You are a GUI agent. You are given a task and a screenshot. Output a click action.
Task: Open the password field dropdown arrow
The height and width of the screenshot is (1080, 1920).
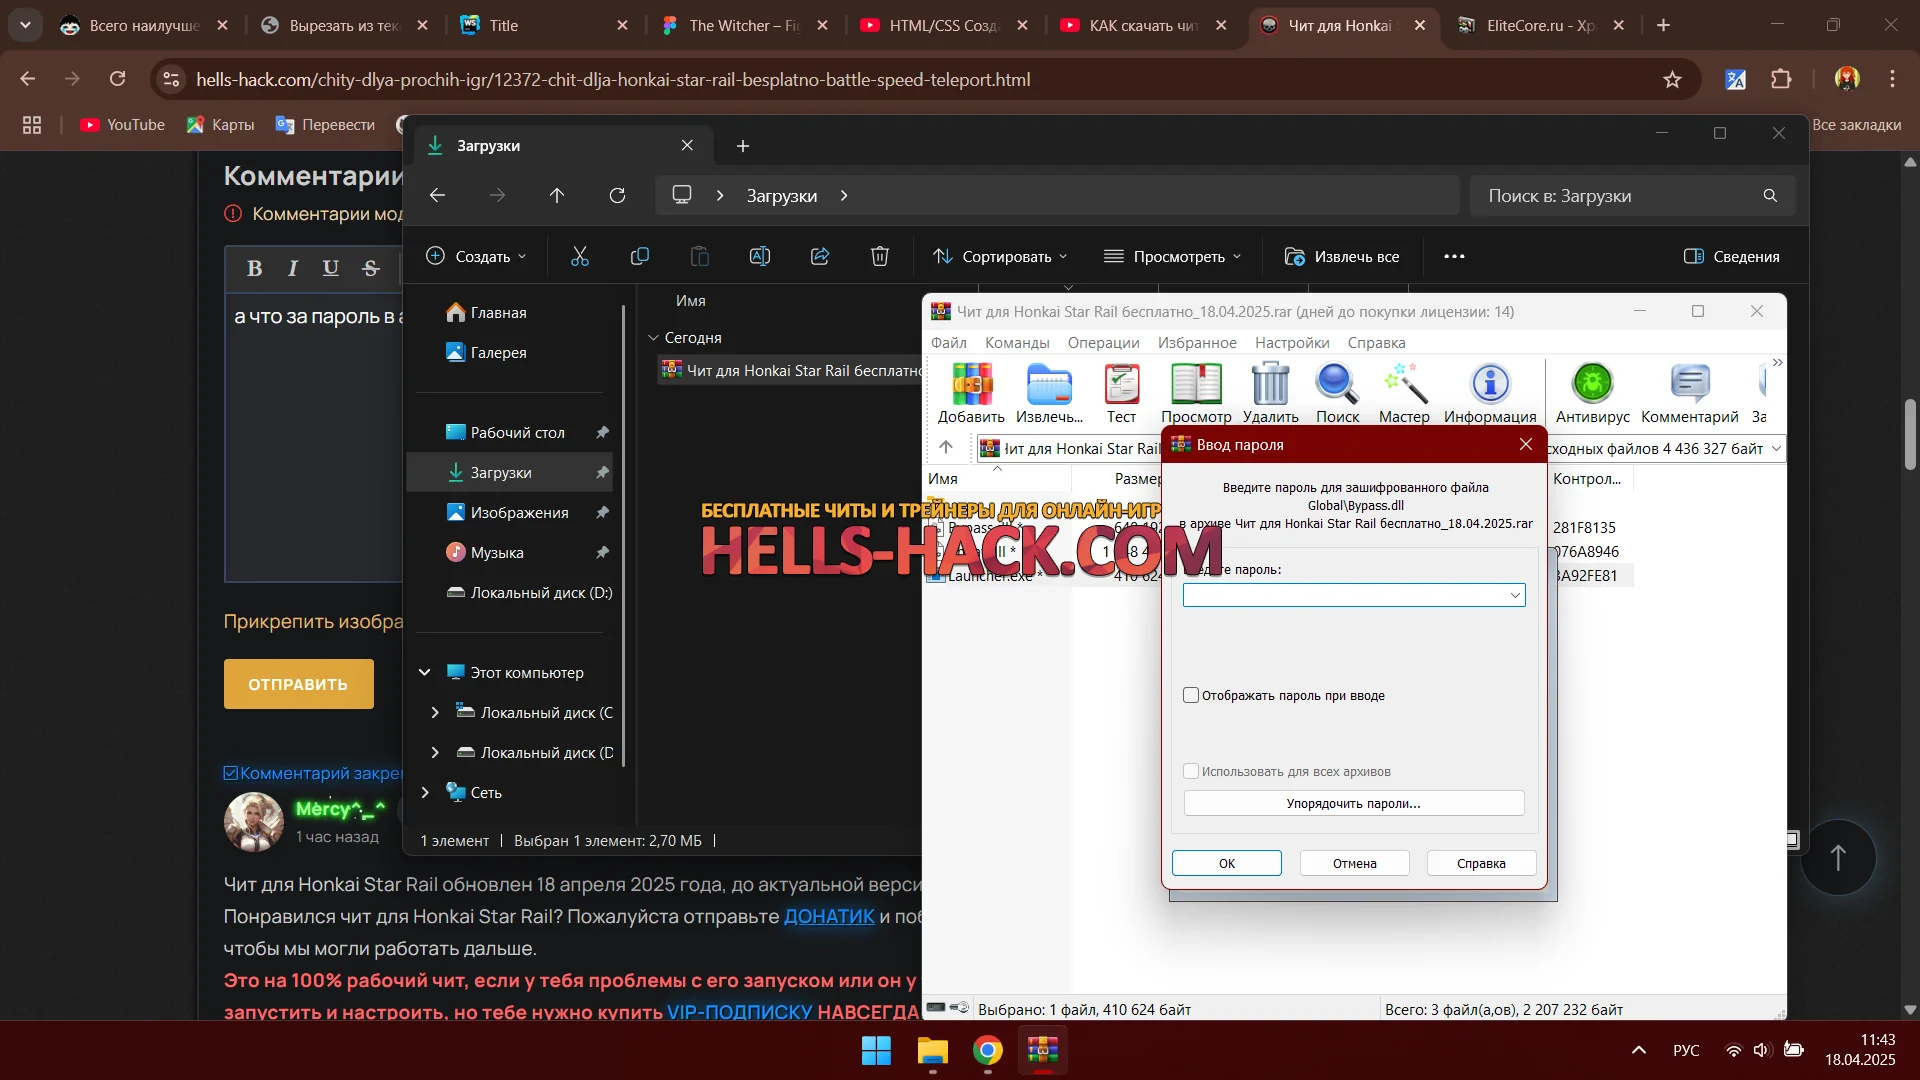point(1515,595)
